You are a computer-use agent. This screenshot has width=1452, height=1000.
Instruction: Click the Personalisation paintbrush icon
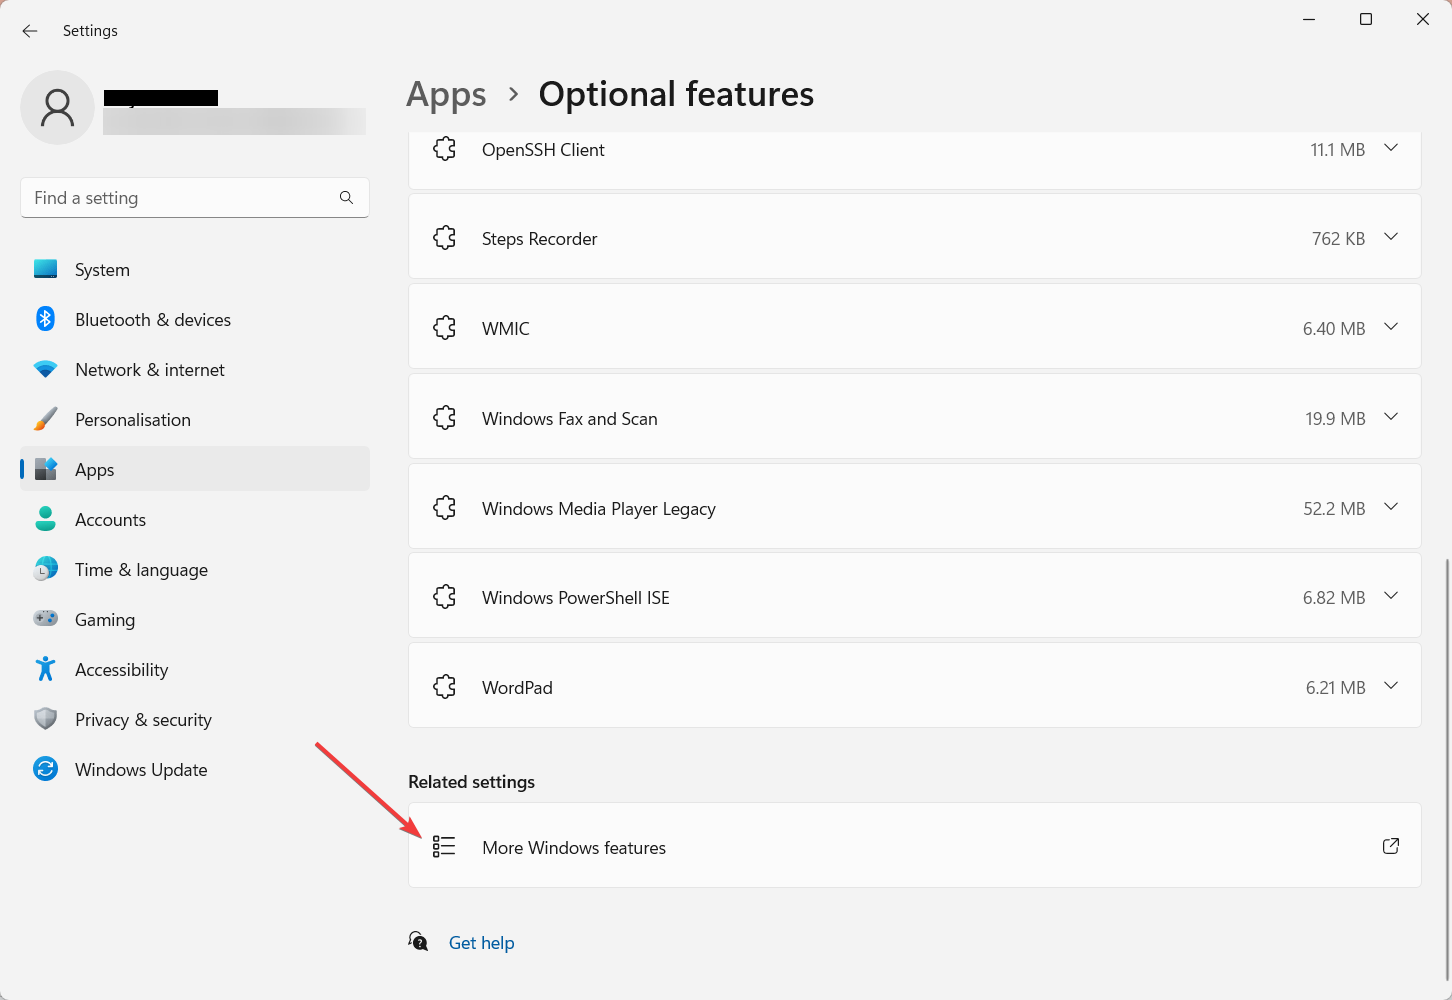(45, 419)
